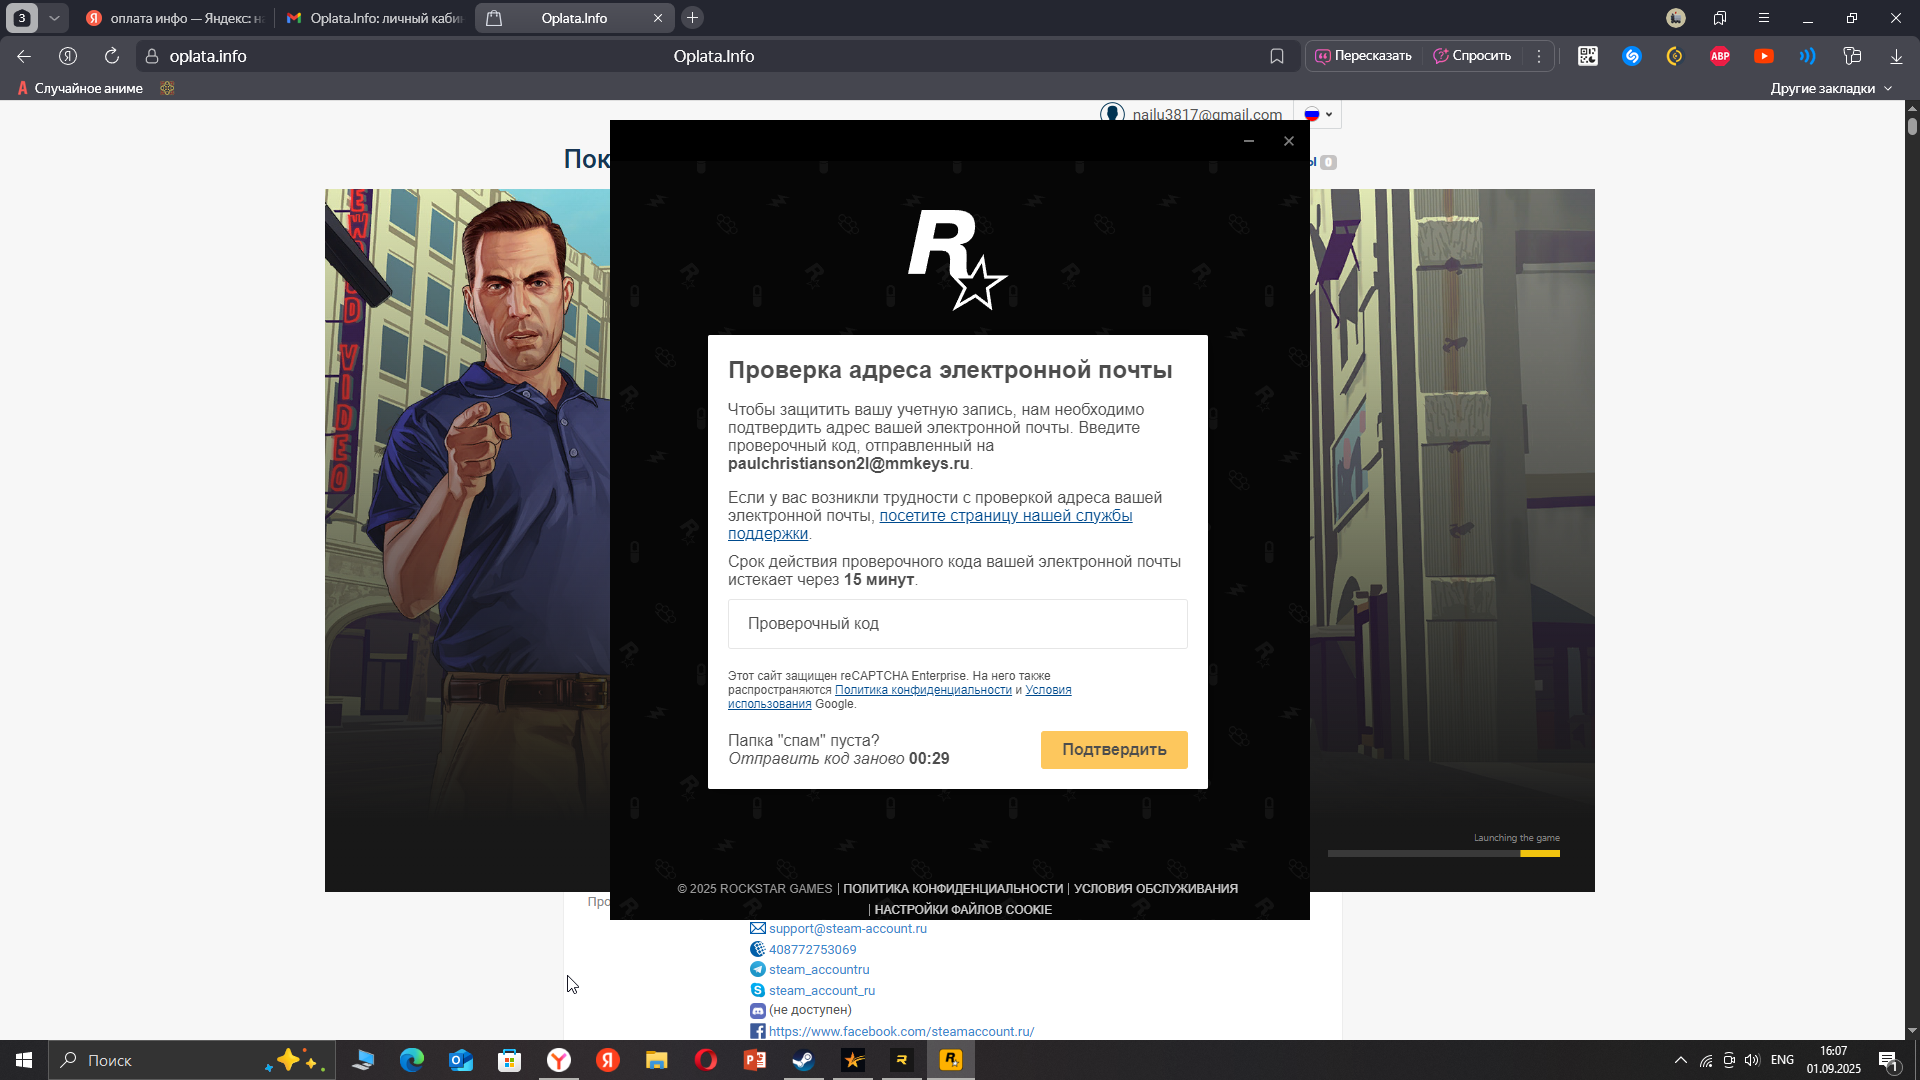1920x1080 pixels.
Task: Click the Подтвердить confirm button
Action: pyautogui.click(x=1114, y=750)
